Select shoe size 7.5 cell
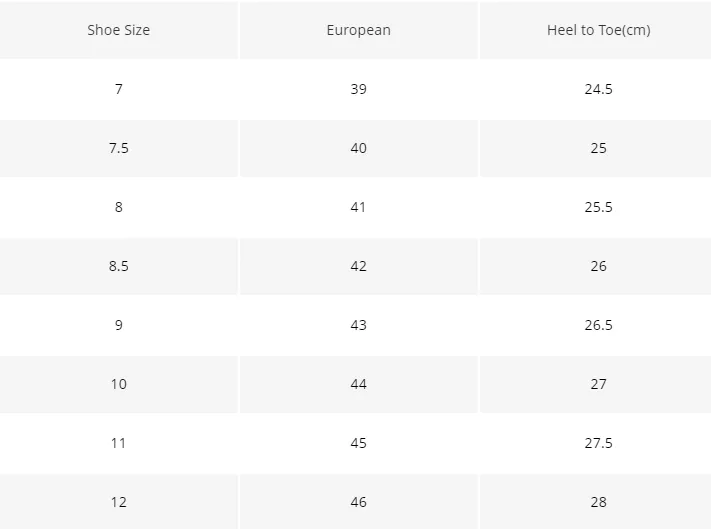The image size is (711, 529). 118,148
